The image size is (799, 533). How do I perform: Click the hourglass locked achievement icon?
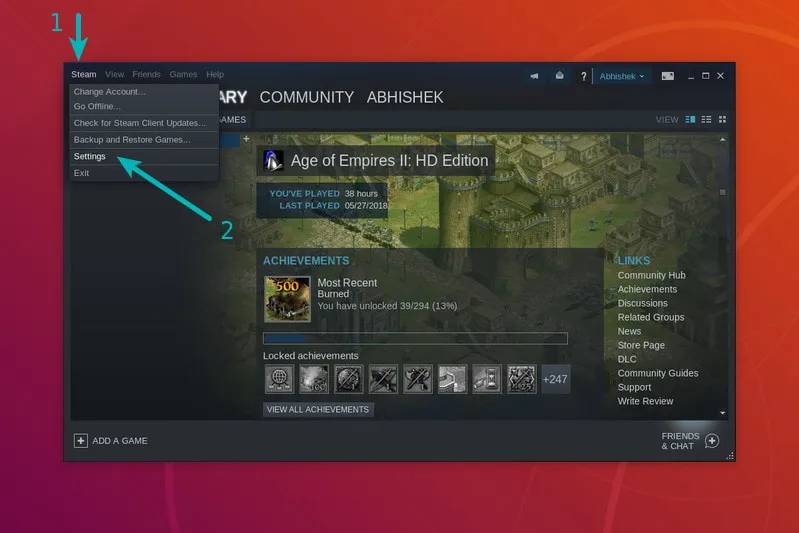pyautogui.click(x=487, y=379)
